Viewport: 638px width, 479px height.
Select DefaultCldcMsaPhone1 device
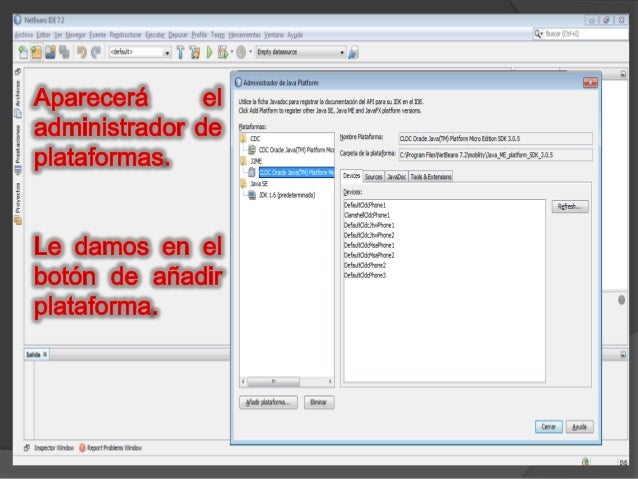coord(369,245)
